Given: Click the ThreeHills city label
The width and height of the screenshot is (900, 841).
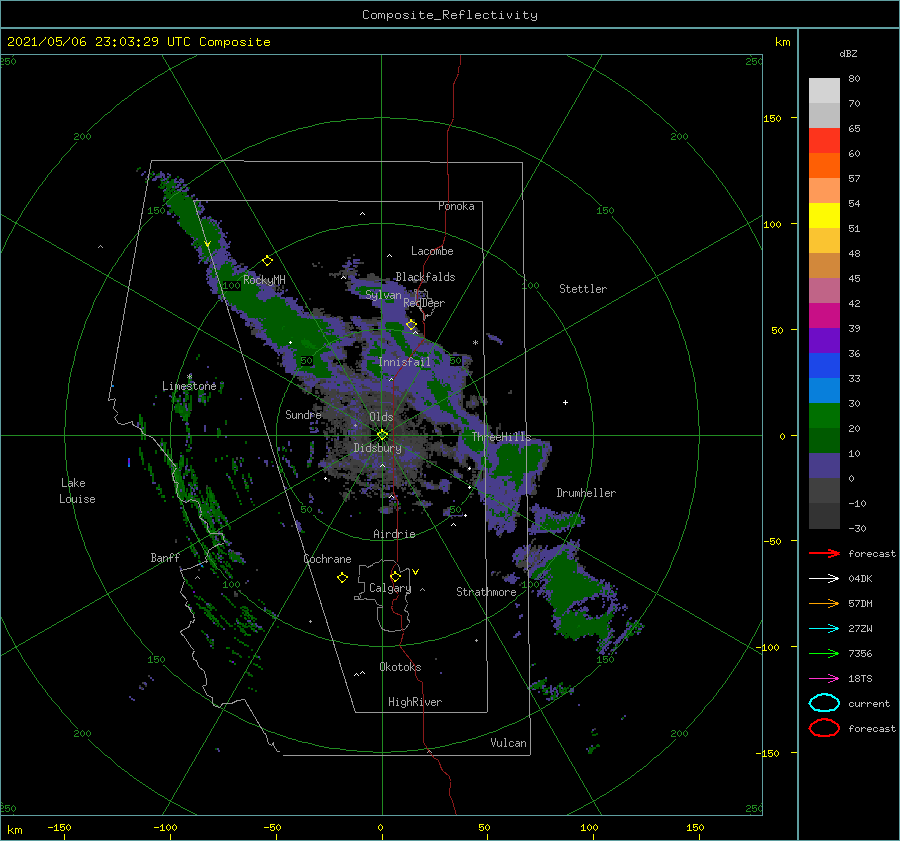Looking at the screenshot, I should [x=502, y=437].
